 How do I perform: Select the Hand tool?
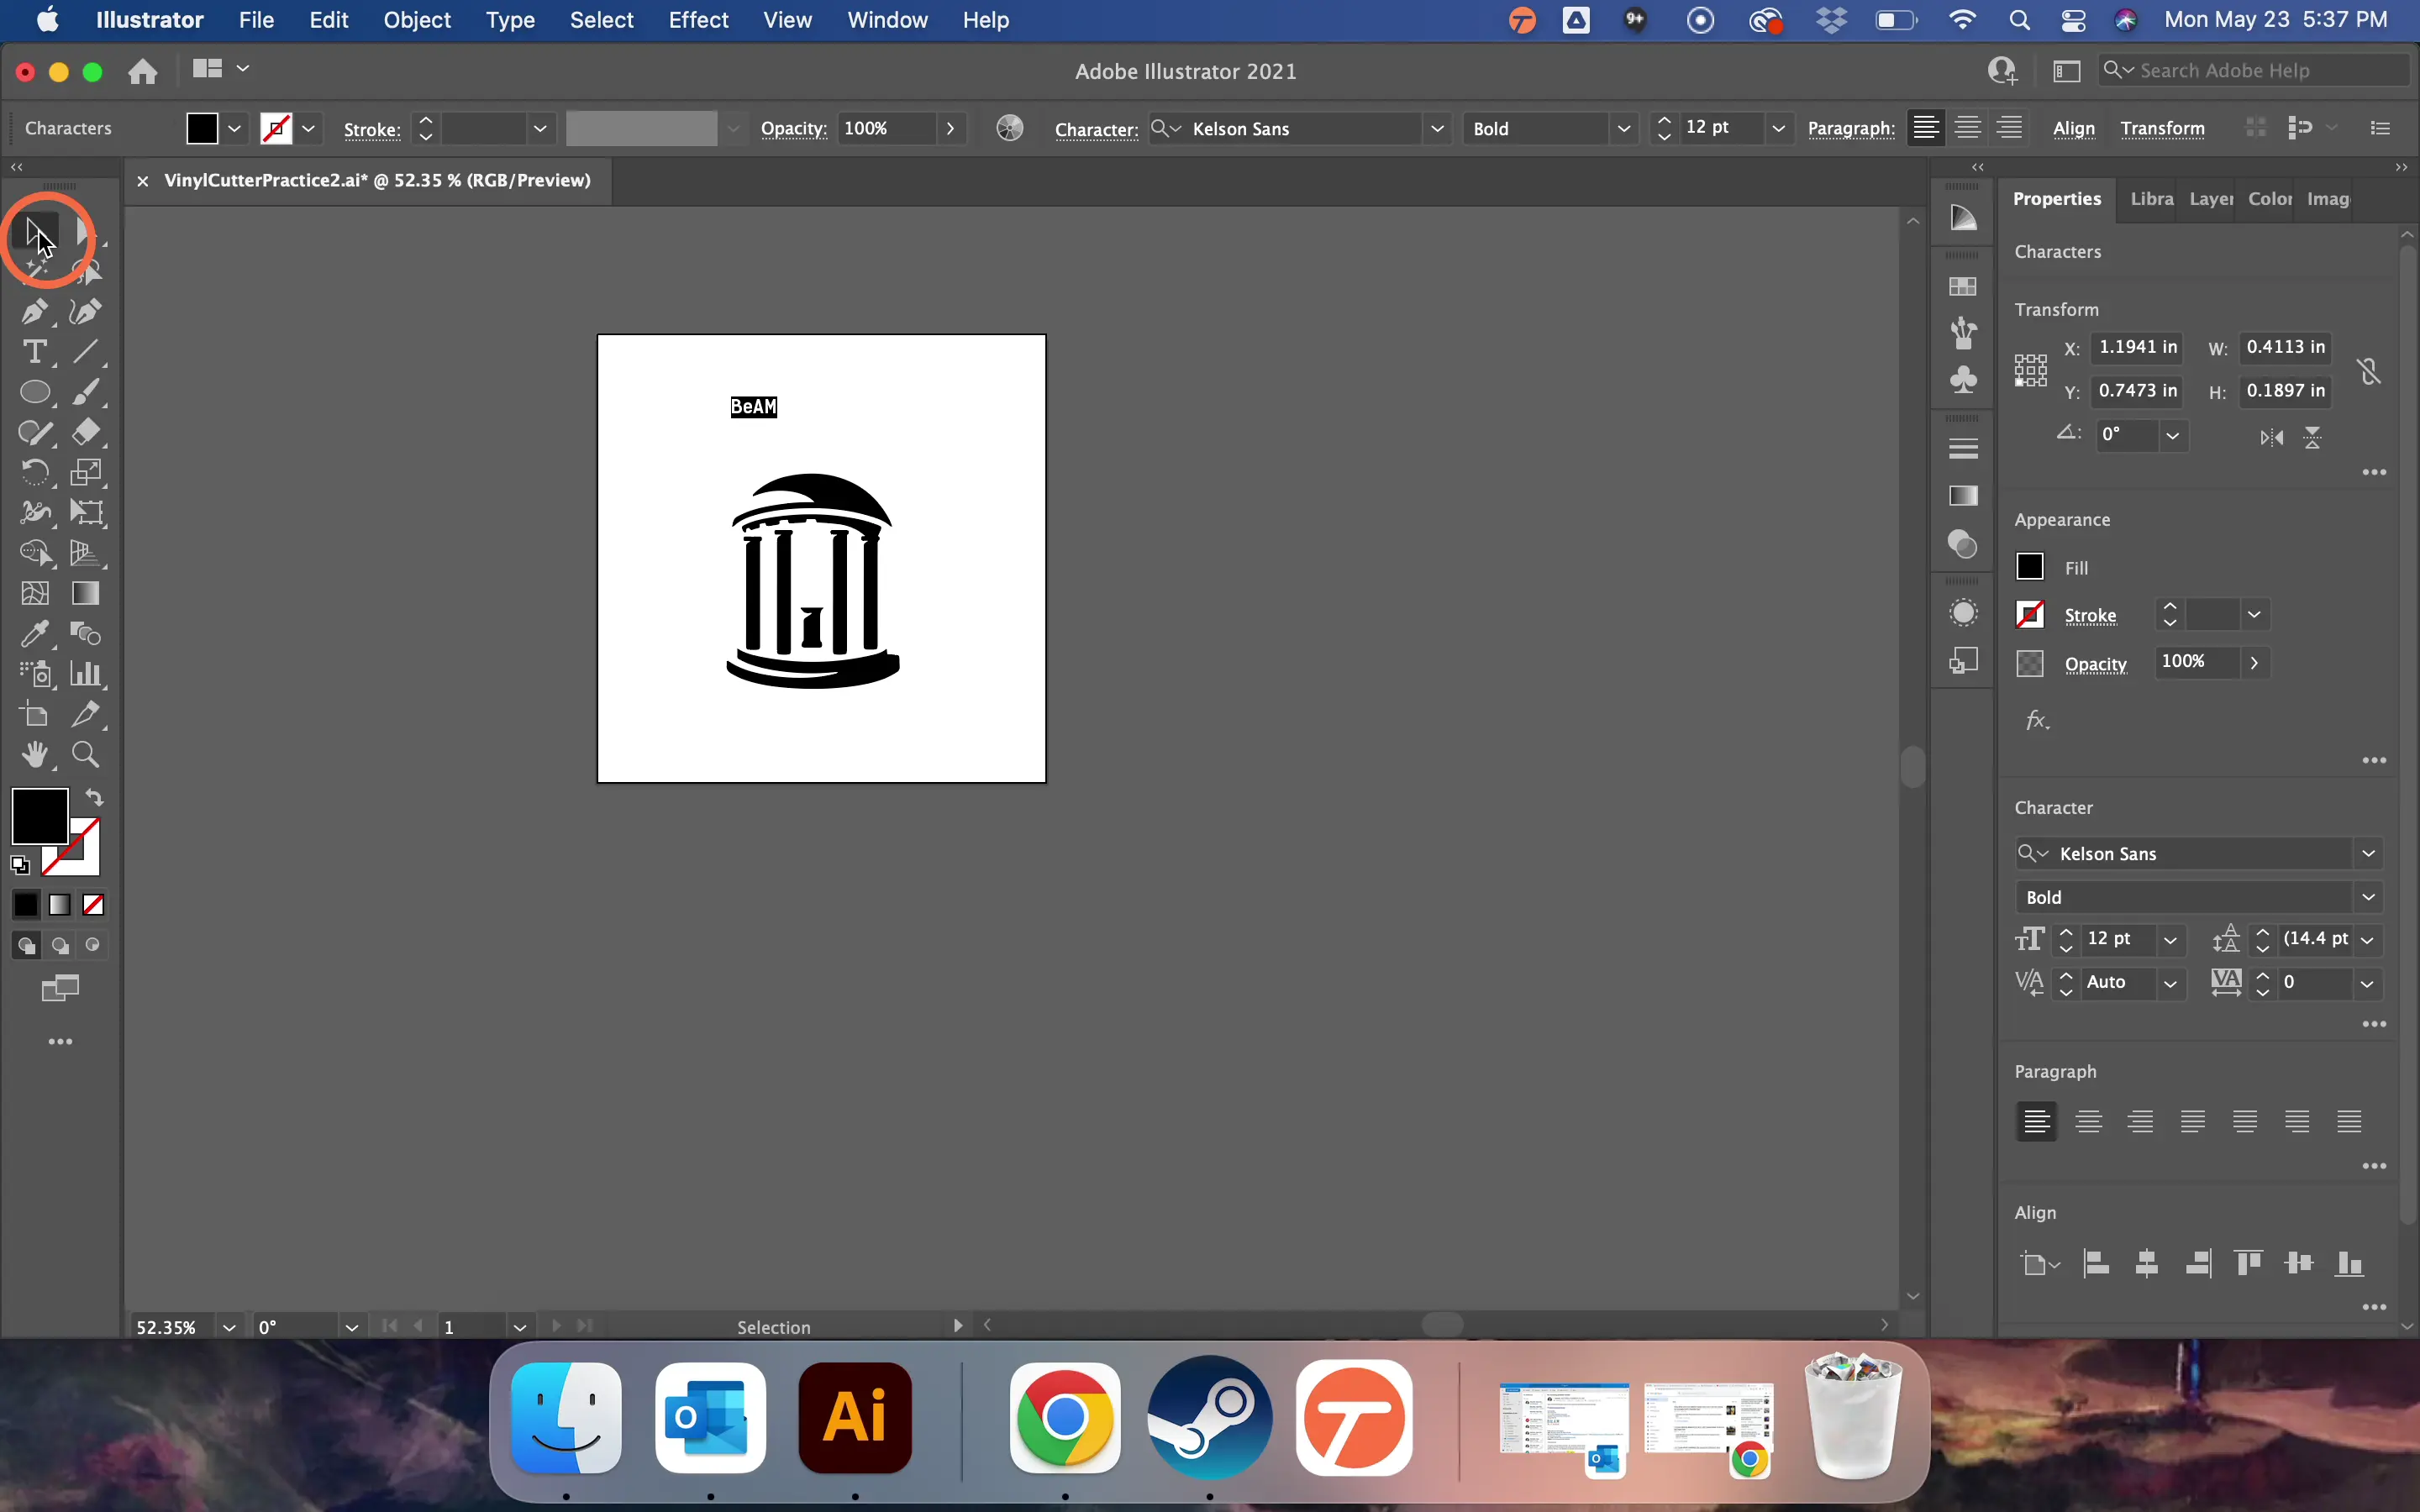pos(35,754)
